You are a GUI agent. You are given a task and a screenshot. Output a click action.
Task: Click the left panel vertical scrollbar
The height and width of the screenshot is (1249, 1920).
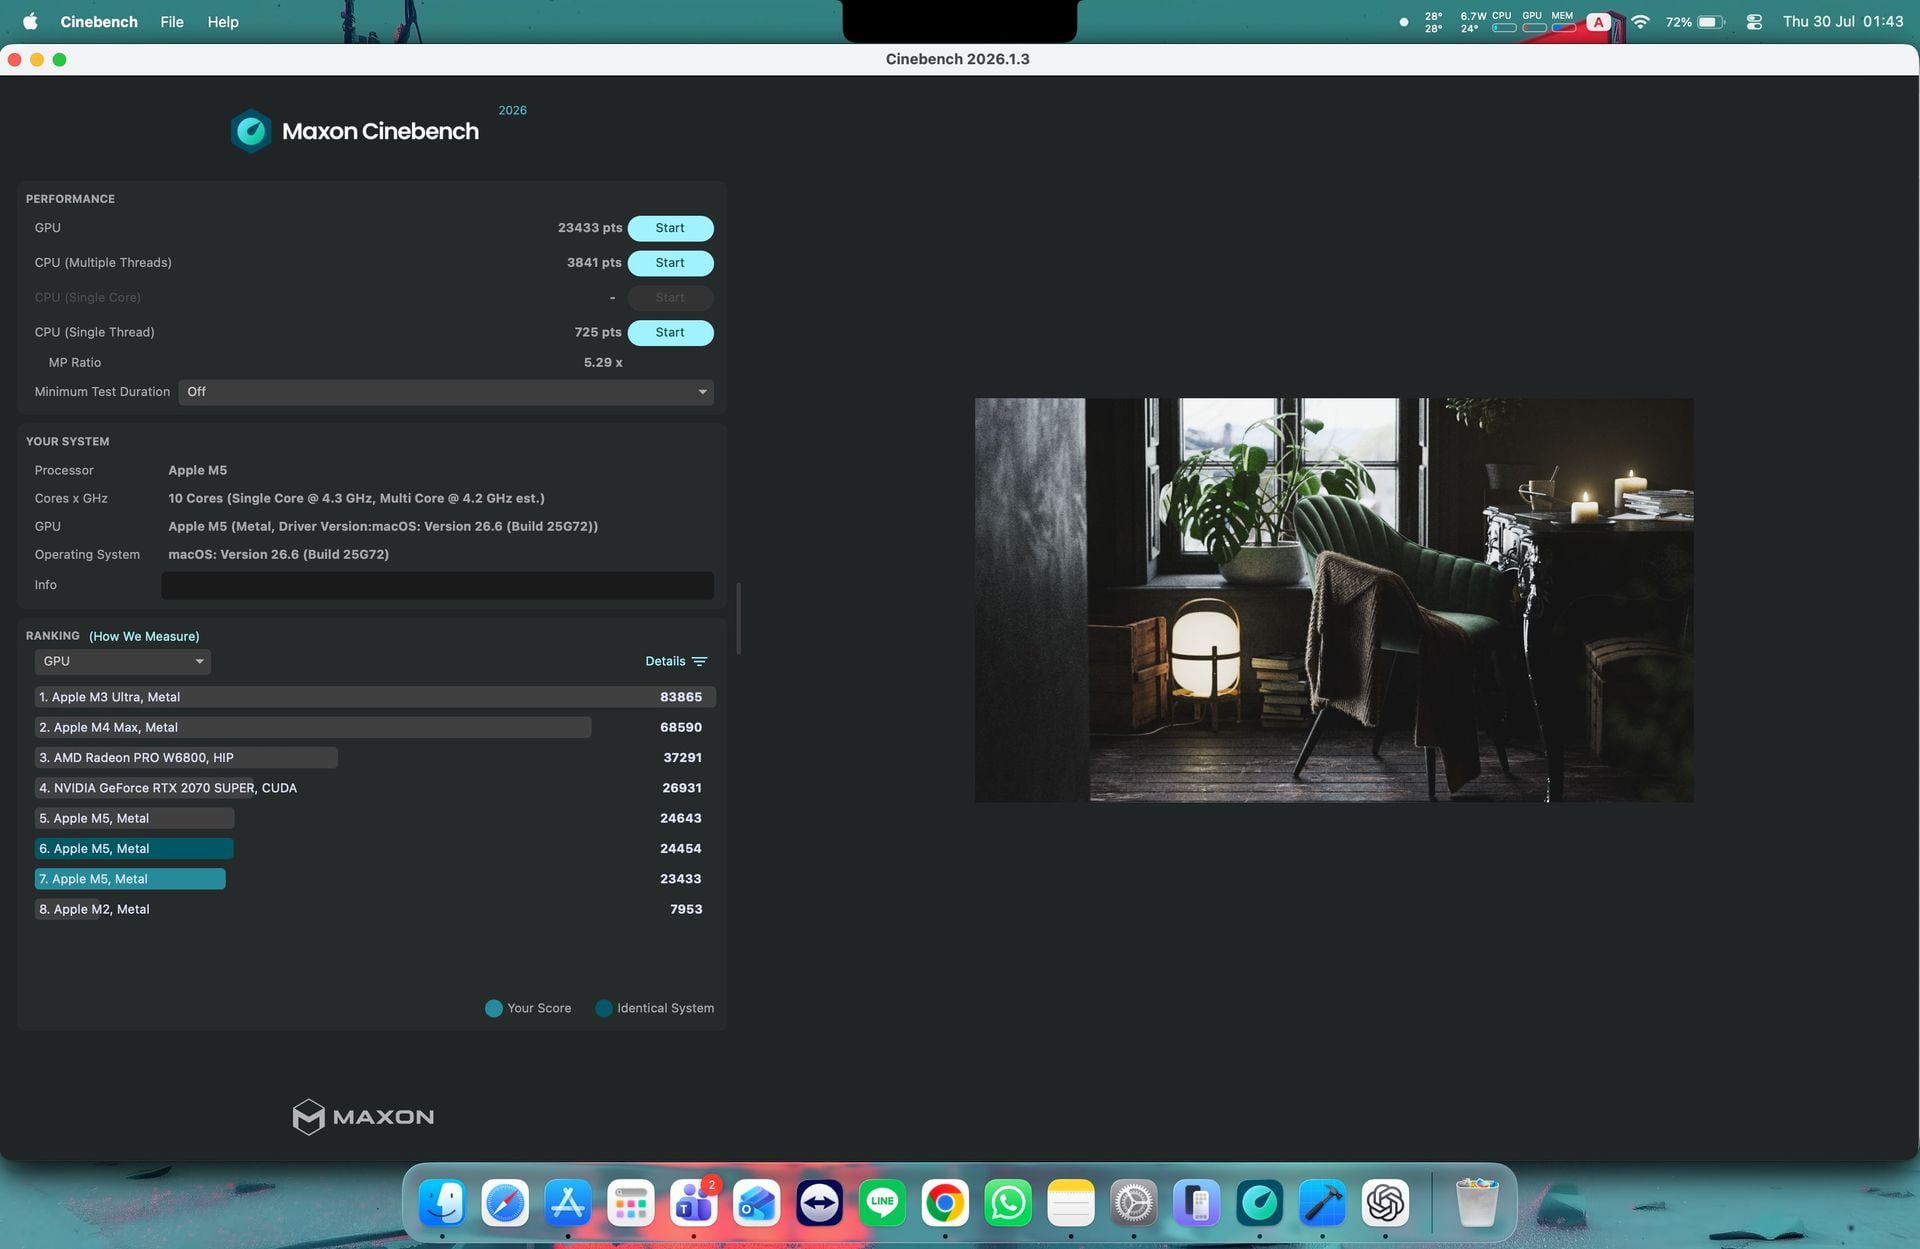[x=739, y=618]
